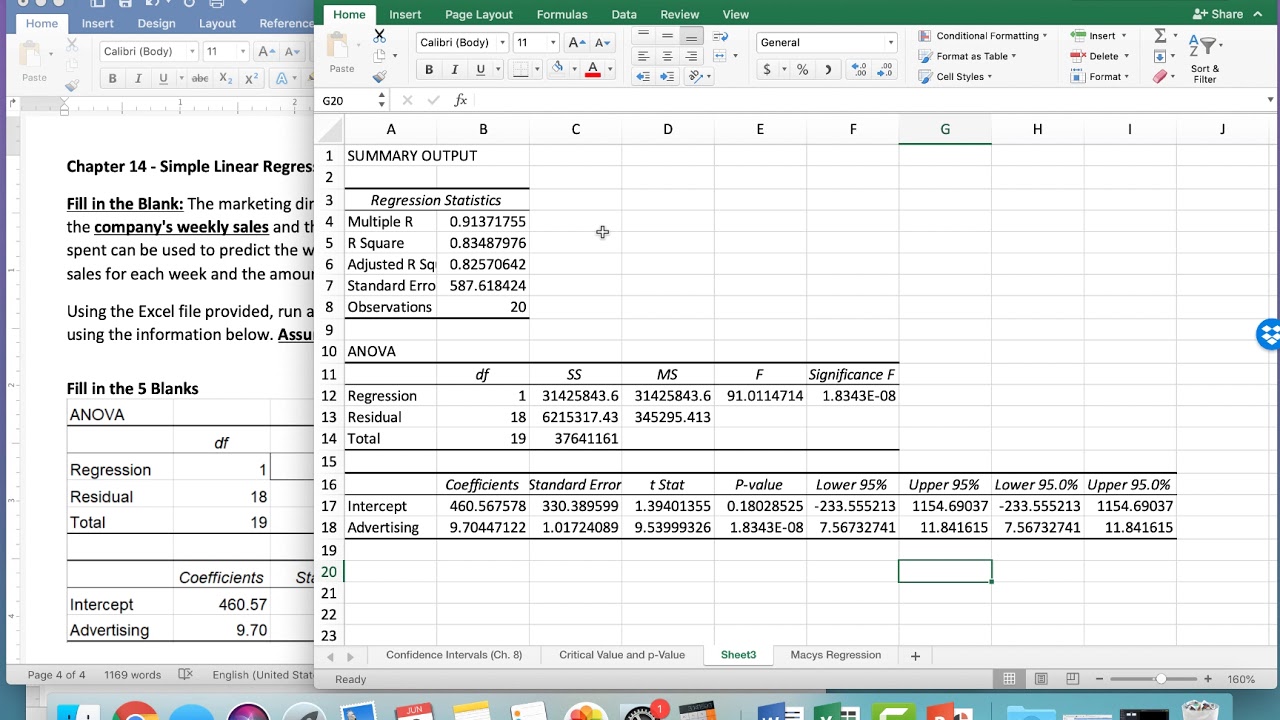Screen dimensions: 1280x720
Task: Switch to the Formulas ribbon tab
Action: point(562,14)
